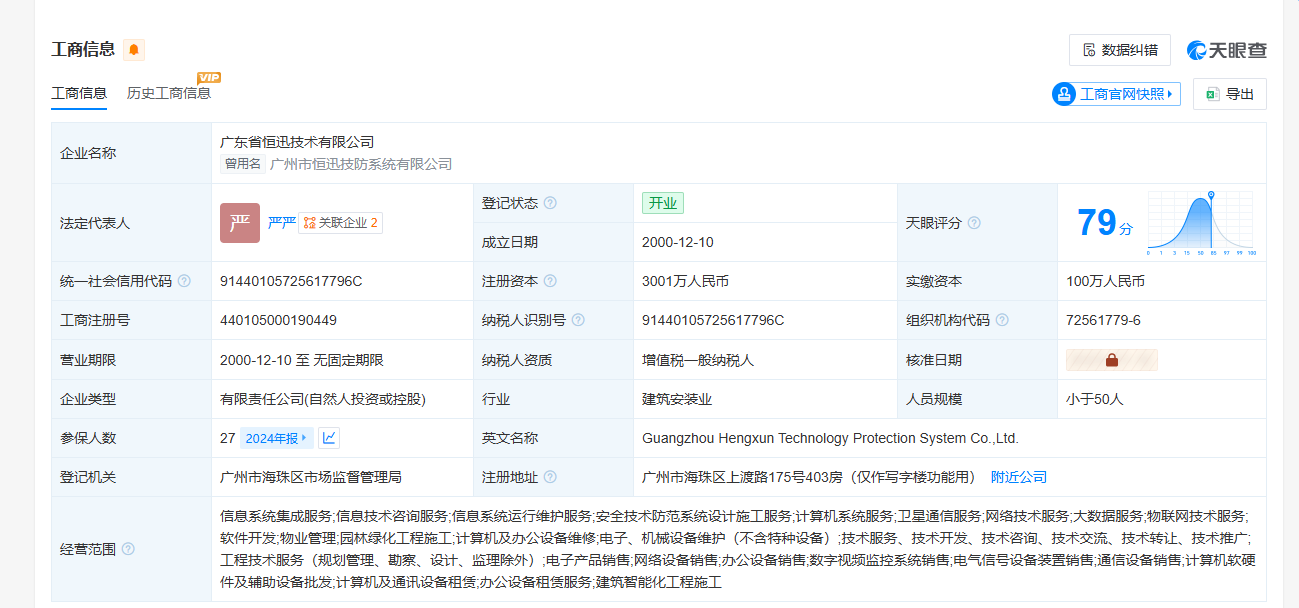Viewport: 1299px width, 608px height.
Task: Click the Excel icon on export button
Action: point(1212,94)
